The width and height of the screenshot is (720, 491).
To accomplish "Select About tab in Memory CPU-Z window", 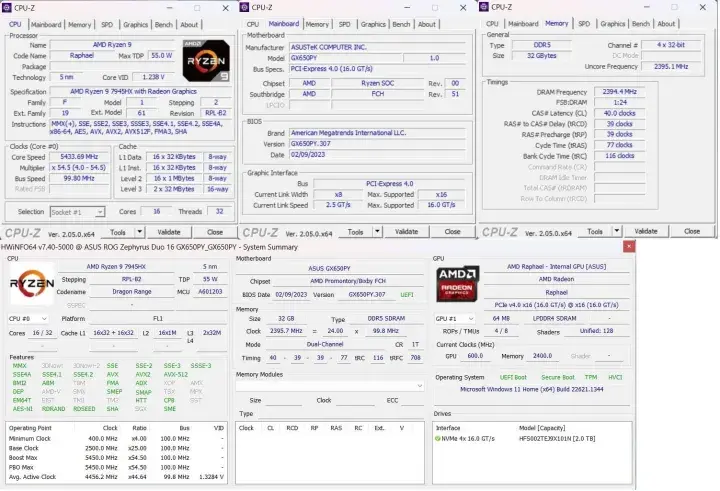I will click(666, 23).
